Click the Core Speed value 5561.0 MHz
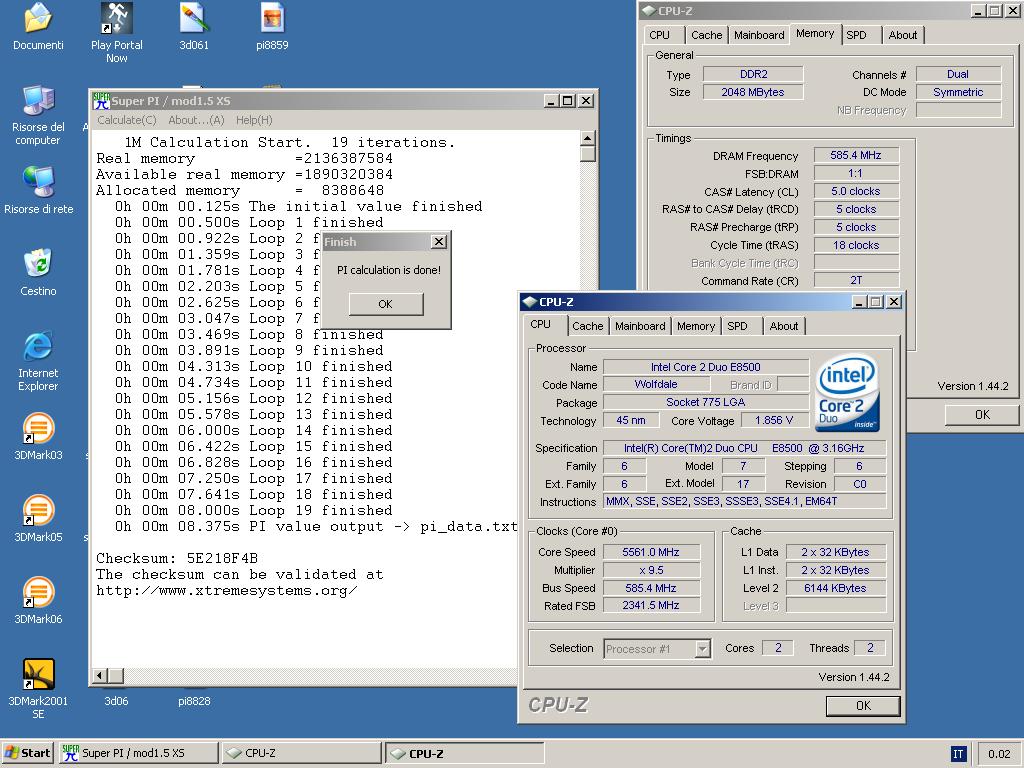The image size is (1024, 768). (651, 552)
